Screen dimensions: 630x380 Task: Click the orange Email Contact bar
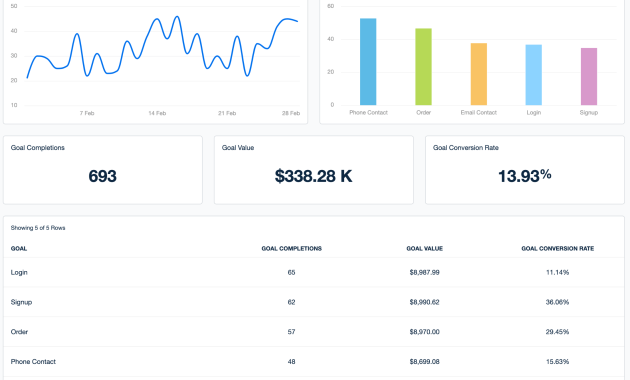tap(479, 74)
